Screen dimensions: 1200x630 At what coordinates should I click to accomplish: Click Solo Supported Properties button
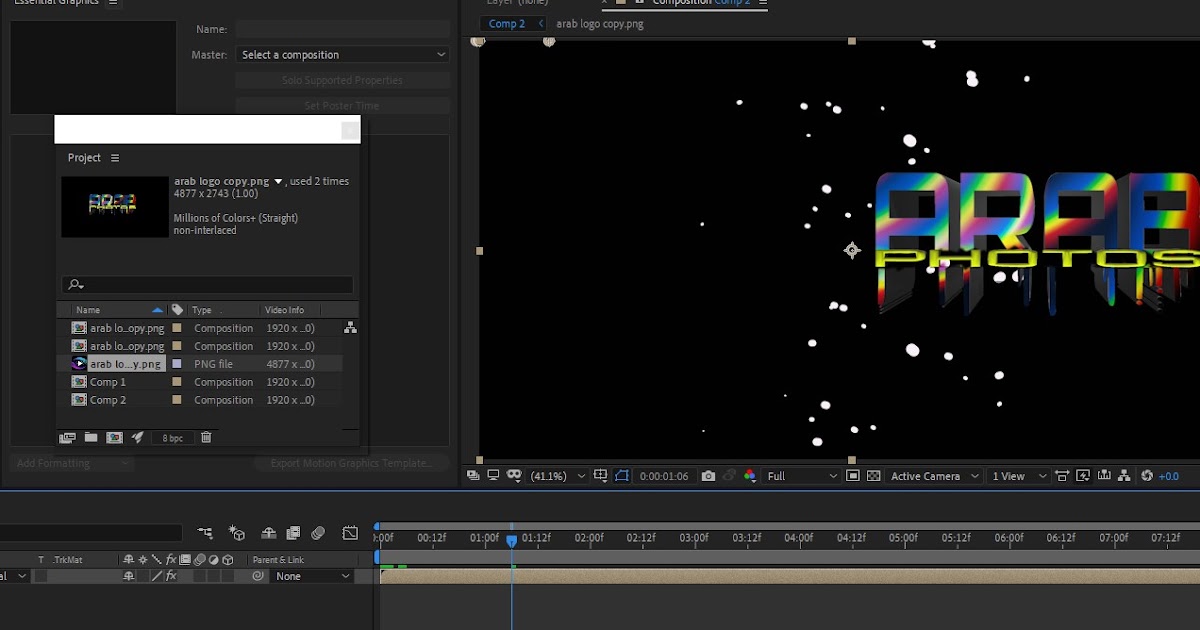342,80
